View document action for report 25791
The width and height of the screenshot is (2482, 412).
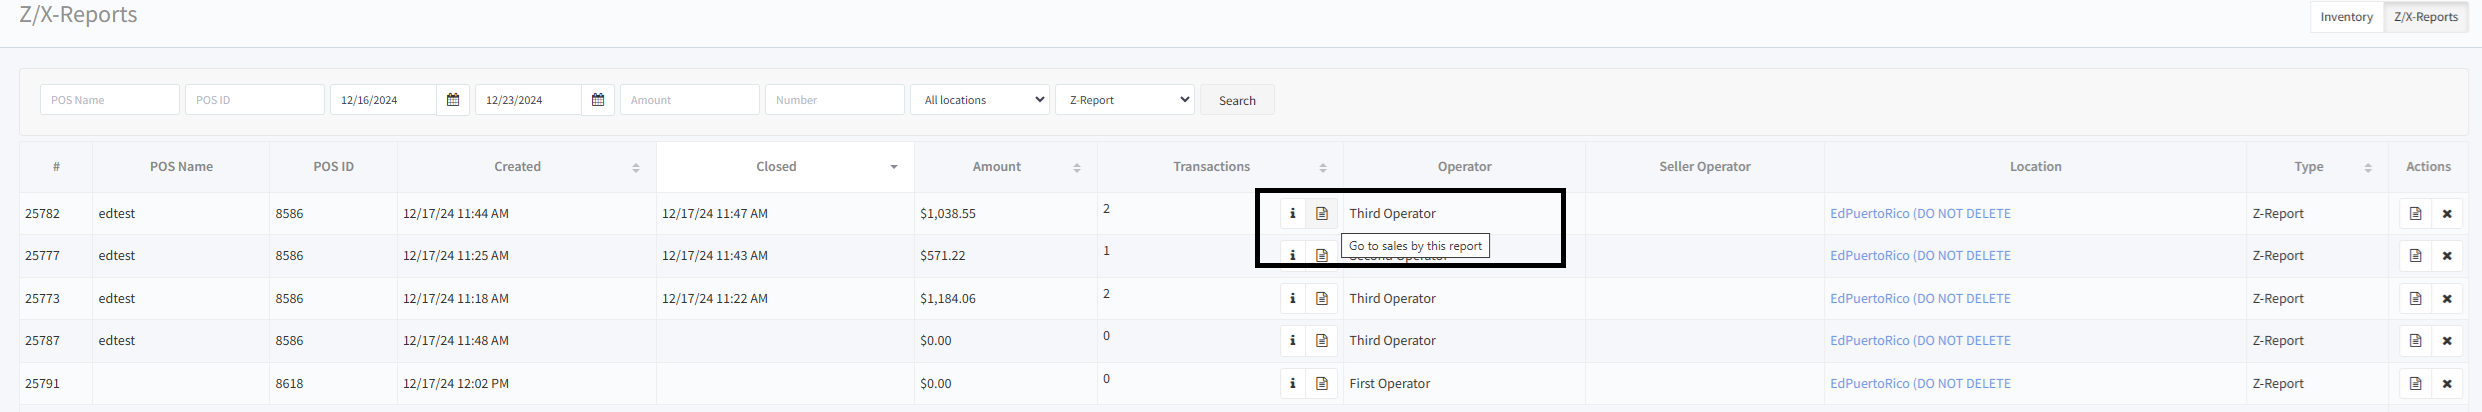2415,383
